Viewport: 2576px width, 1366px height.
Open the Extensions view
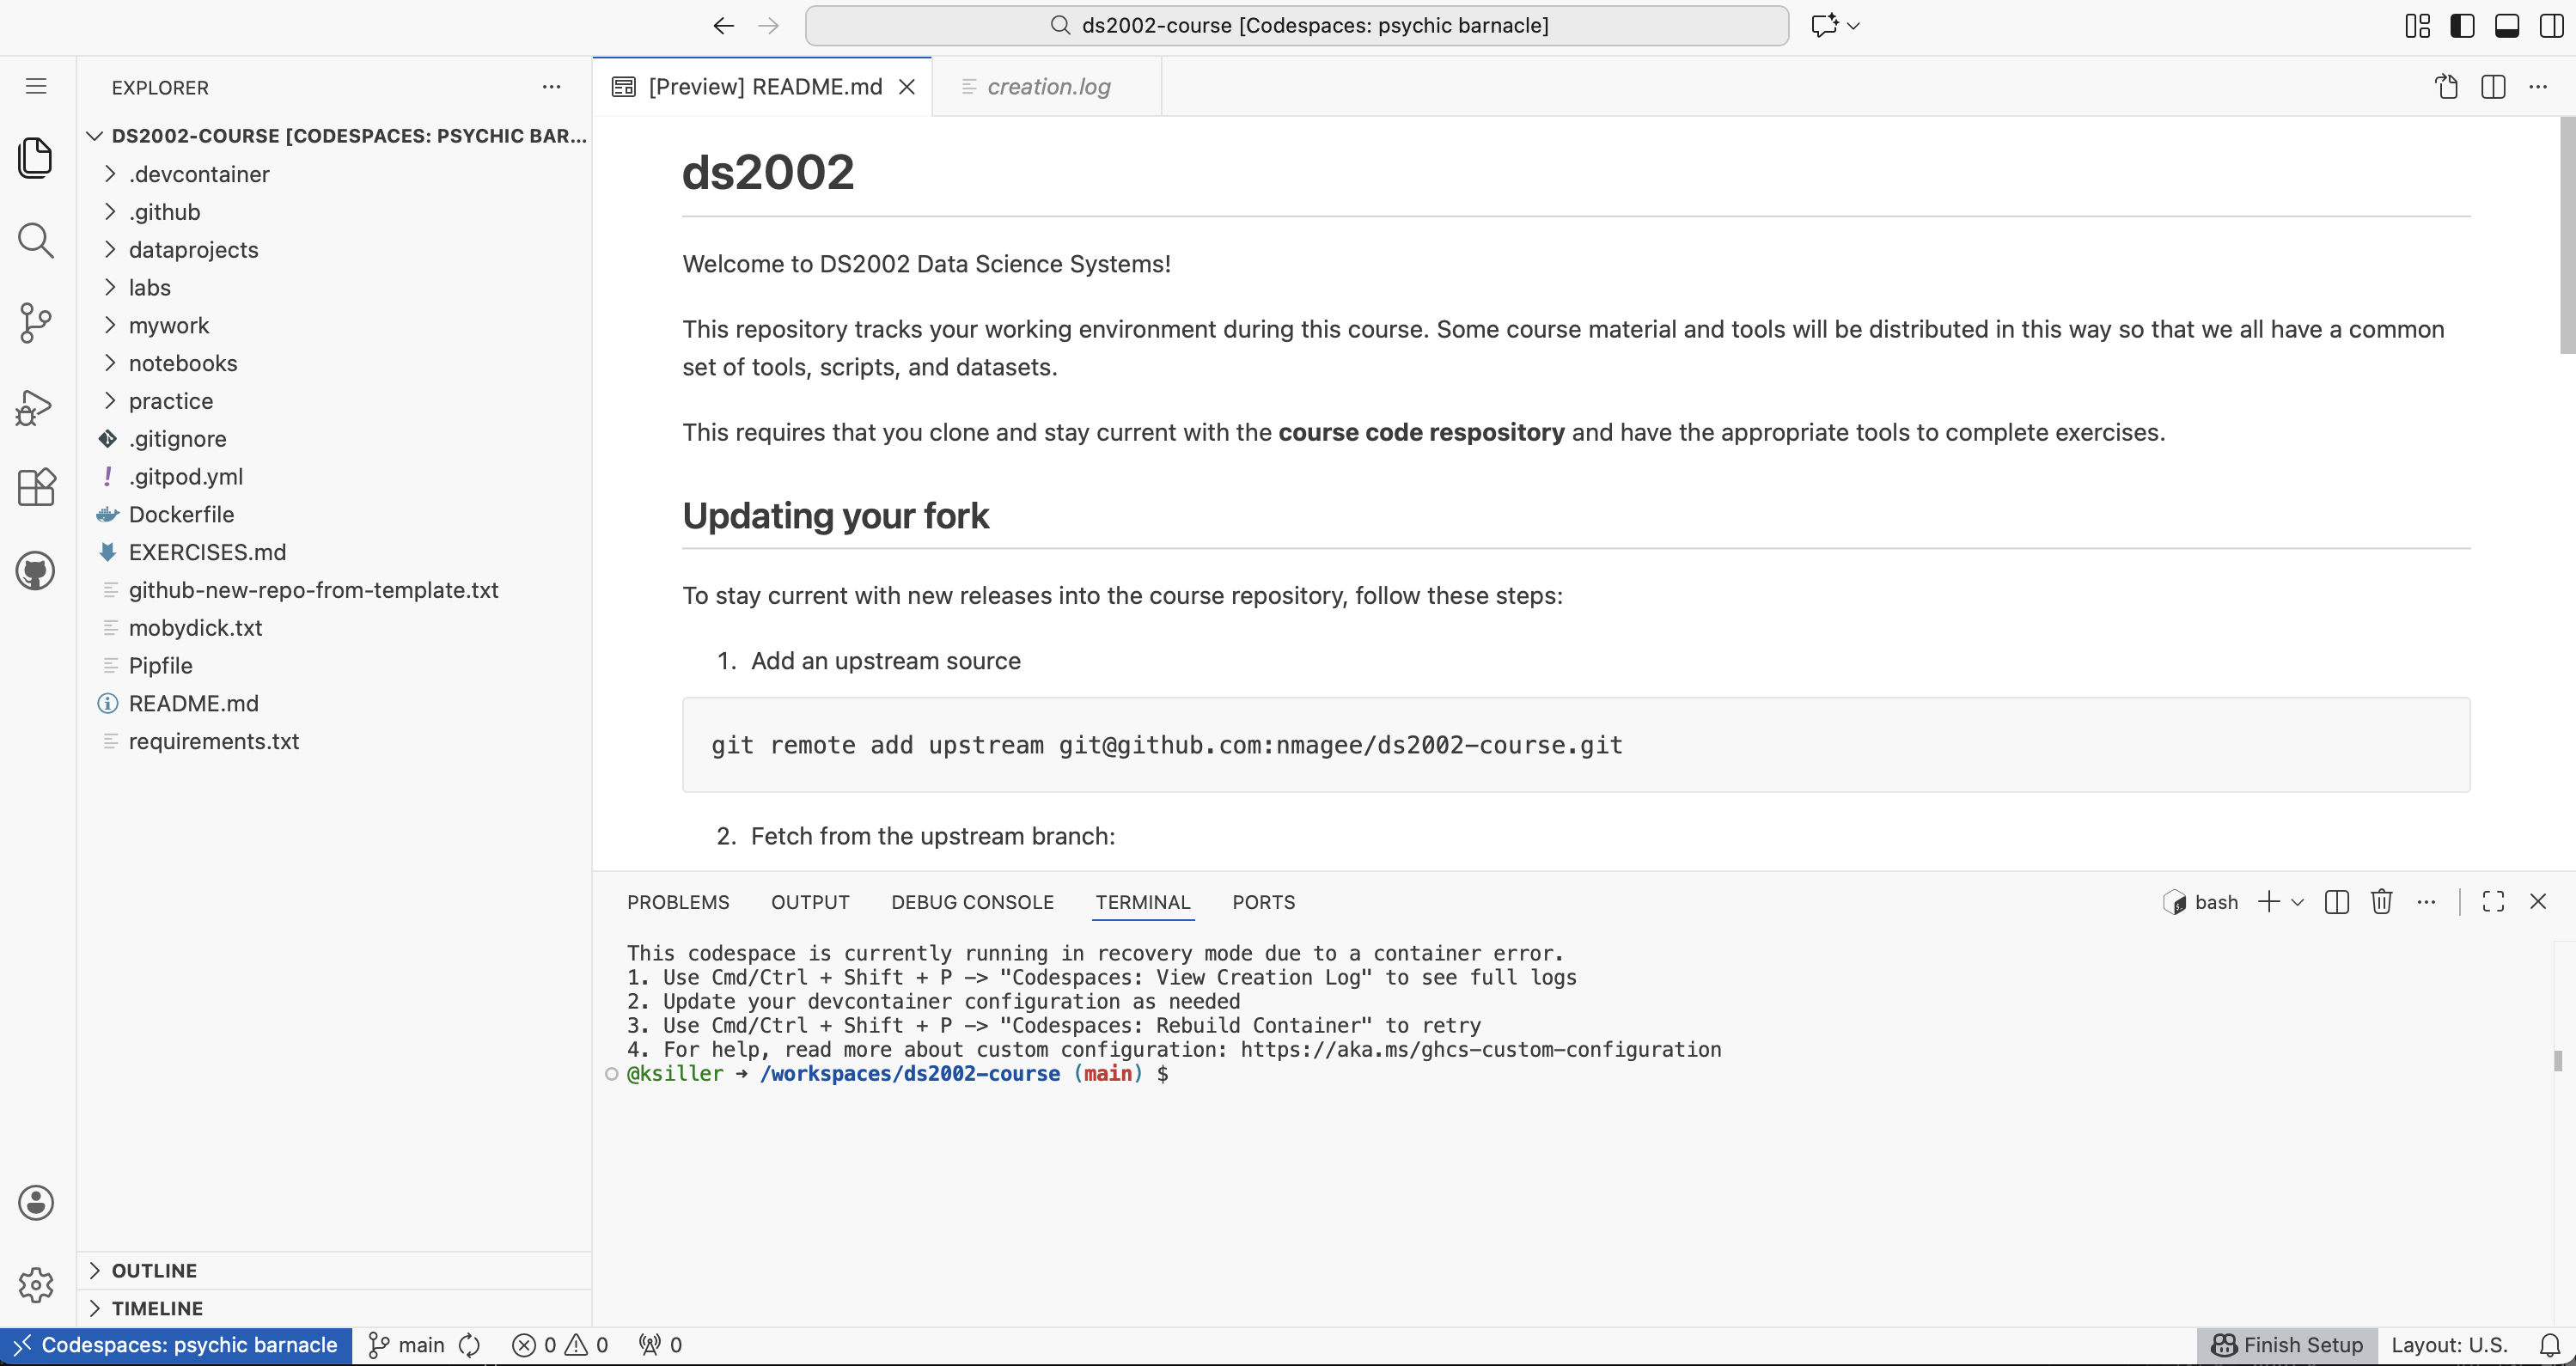tap(36, 487)
